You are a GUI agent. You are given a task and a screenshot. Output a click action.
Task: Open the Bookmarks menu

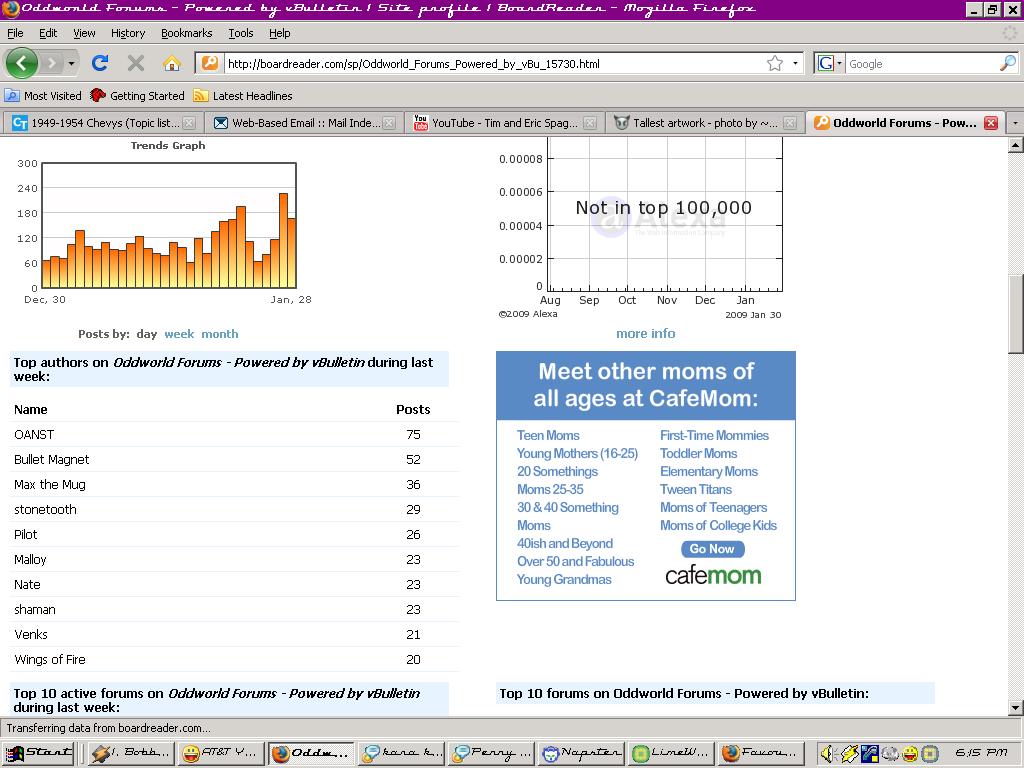click(186, 33)
